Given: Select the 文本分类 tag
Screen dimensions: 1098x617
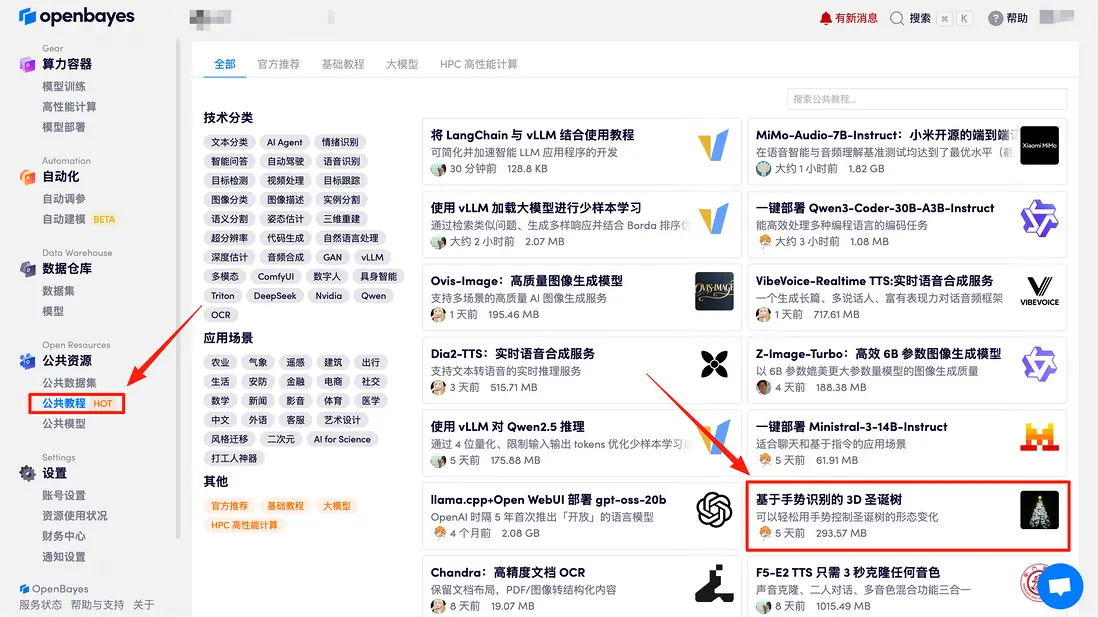Looking at the screenshot, I should (230, 142).
